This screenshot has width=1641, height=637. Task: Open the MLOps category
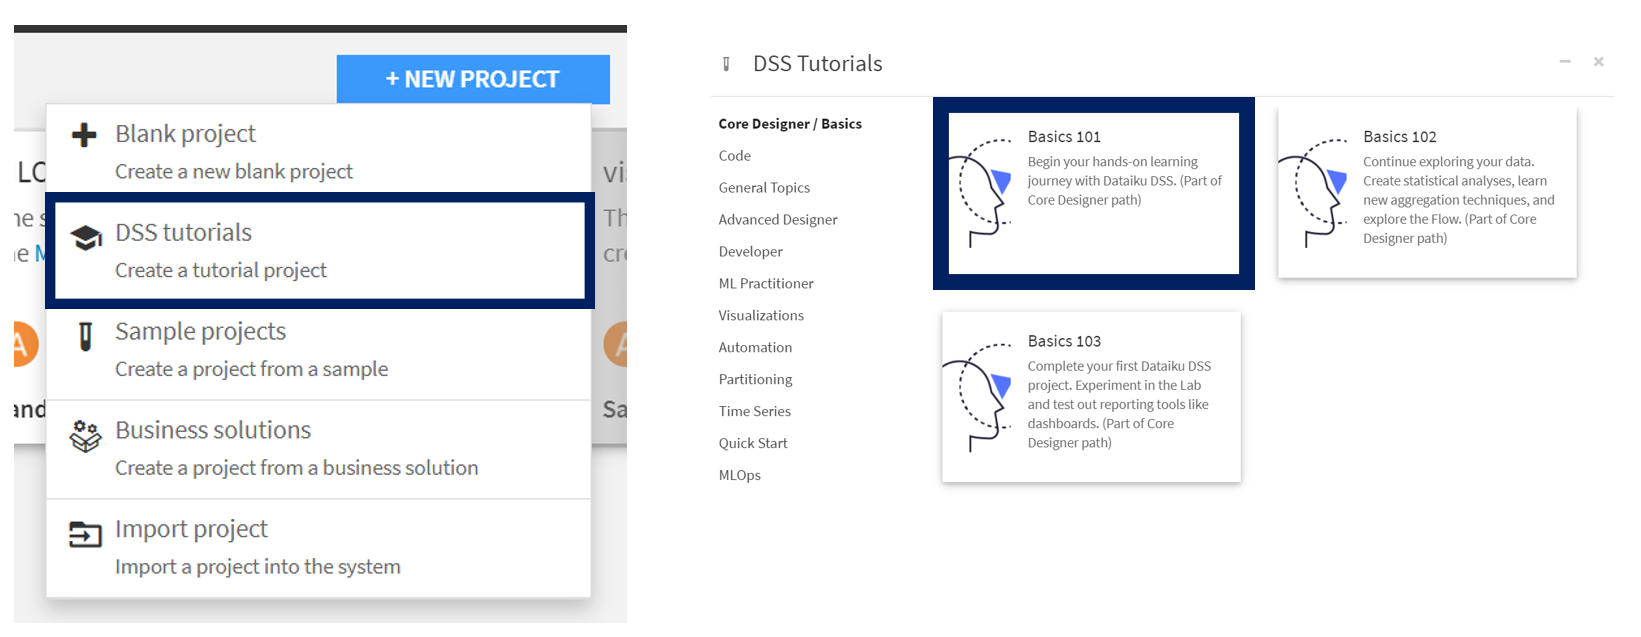point(740,476)
